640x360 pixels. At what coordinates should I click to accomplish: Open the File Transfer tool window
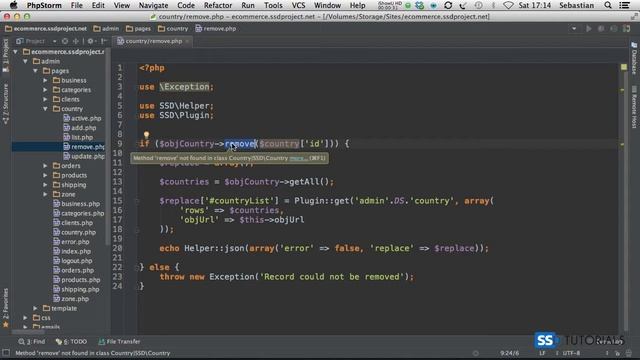tap(119, 342)
